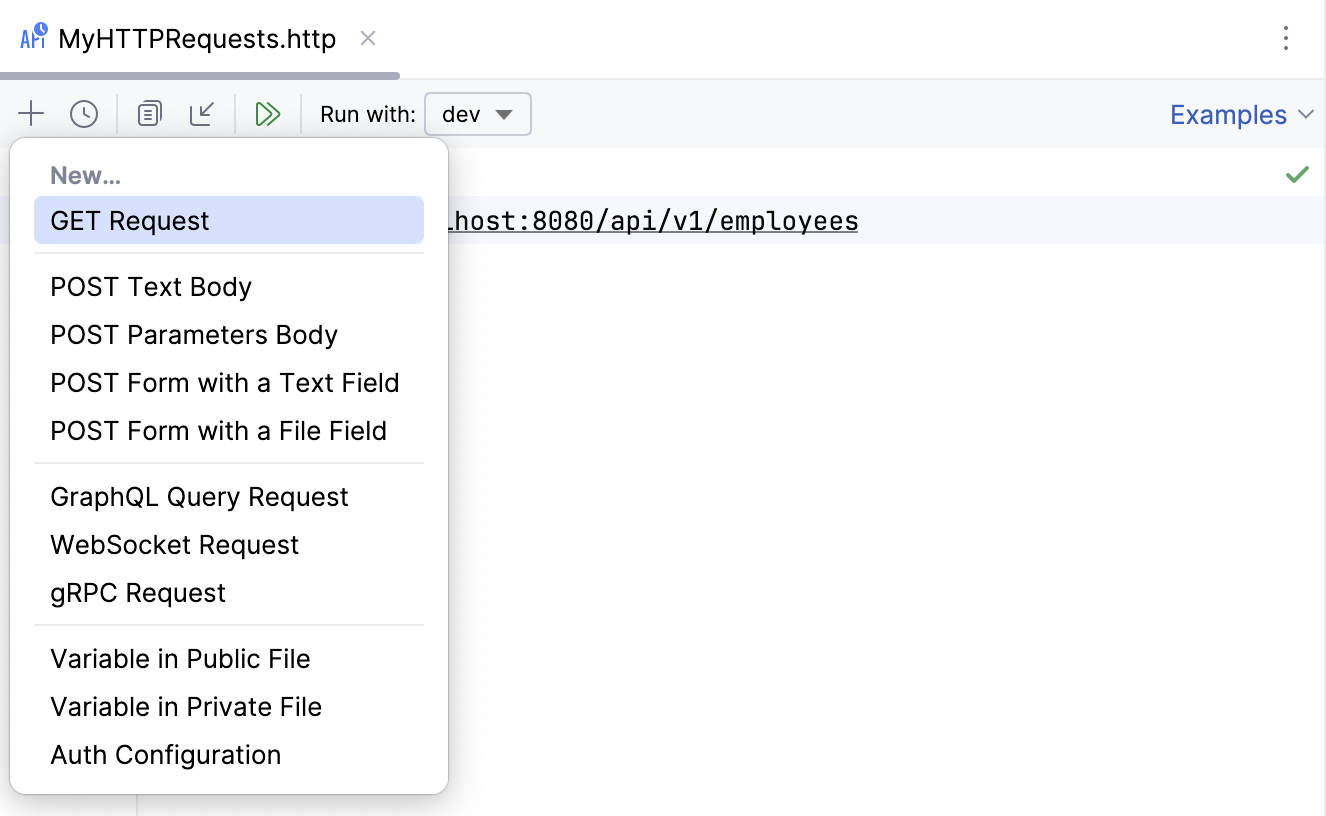1326x816 pixels.
Task: Insert a GraphQL Query Request
Action: [x=199, y=496]
